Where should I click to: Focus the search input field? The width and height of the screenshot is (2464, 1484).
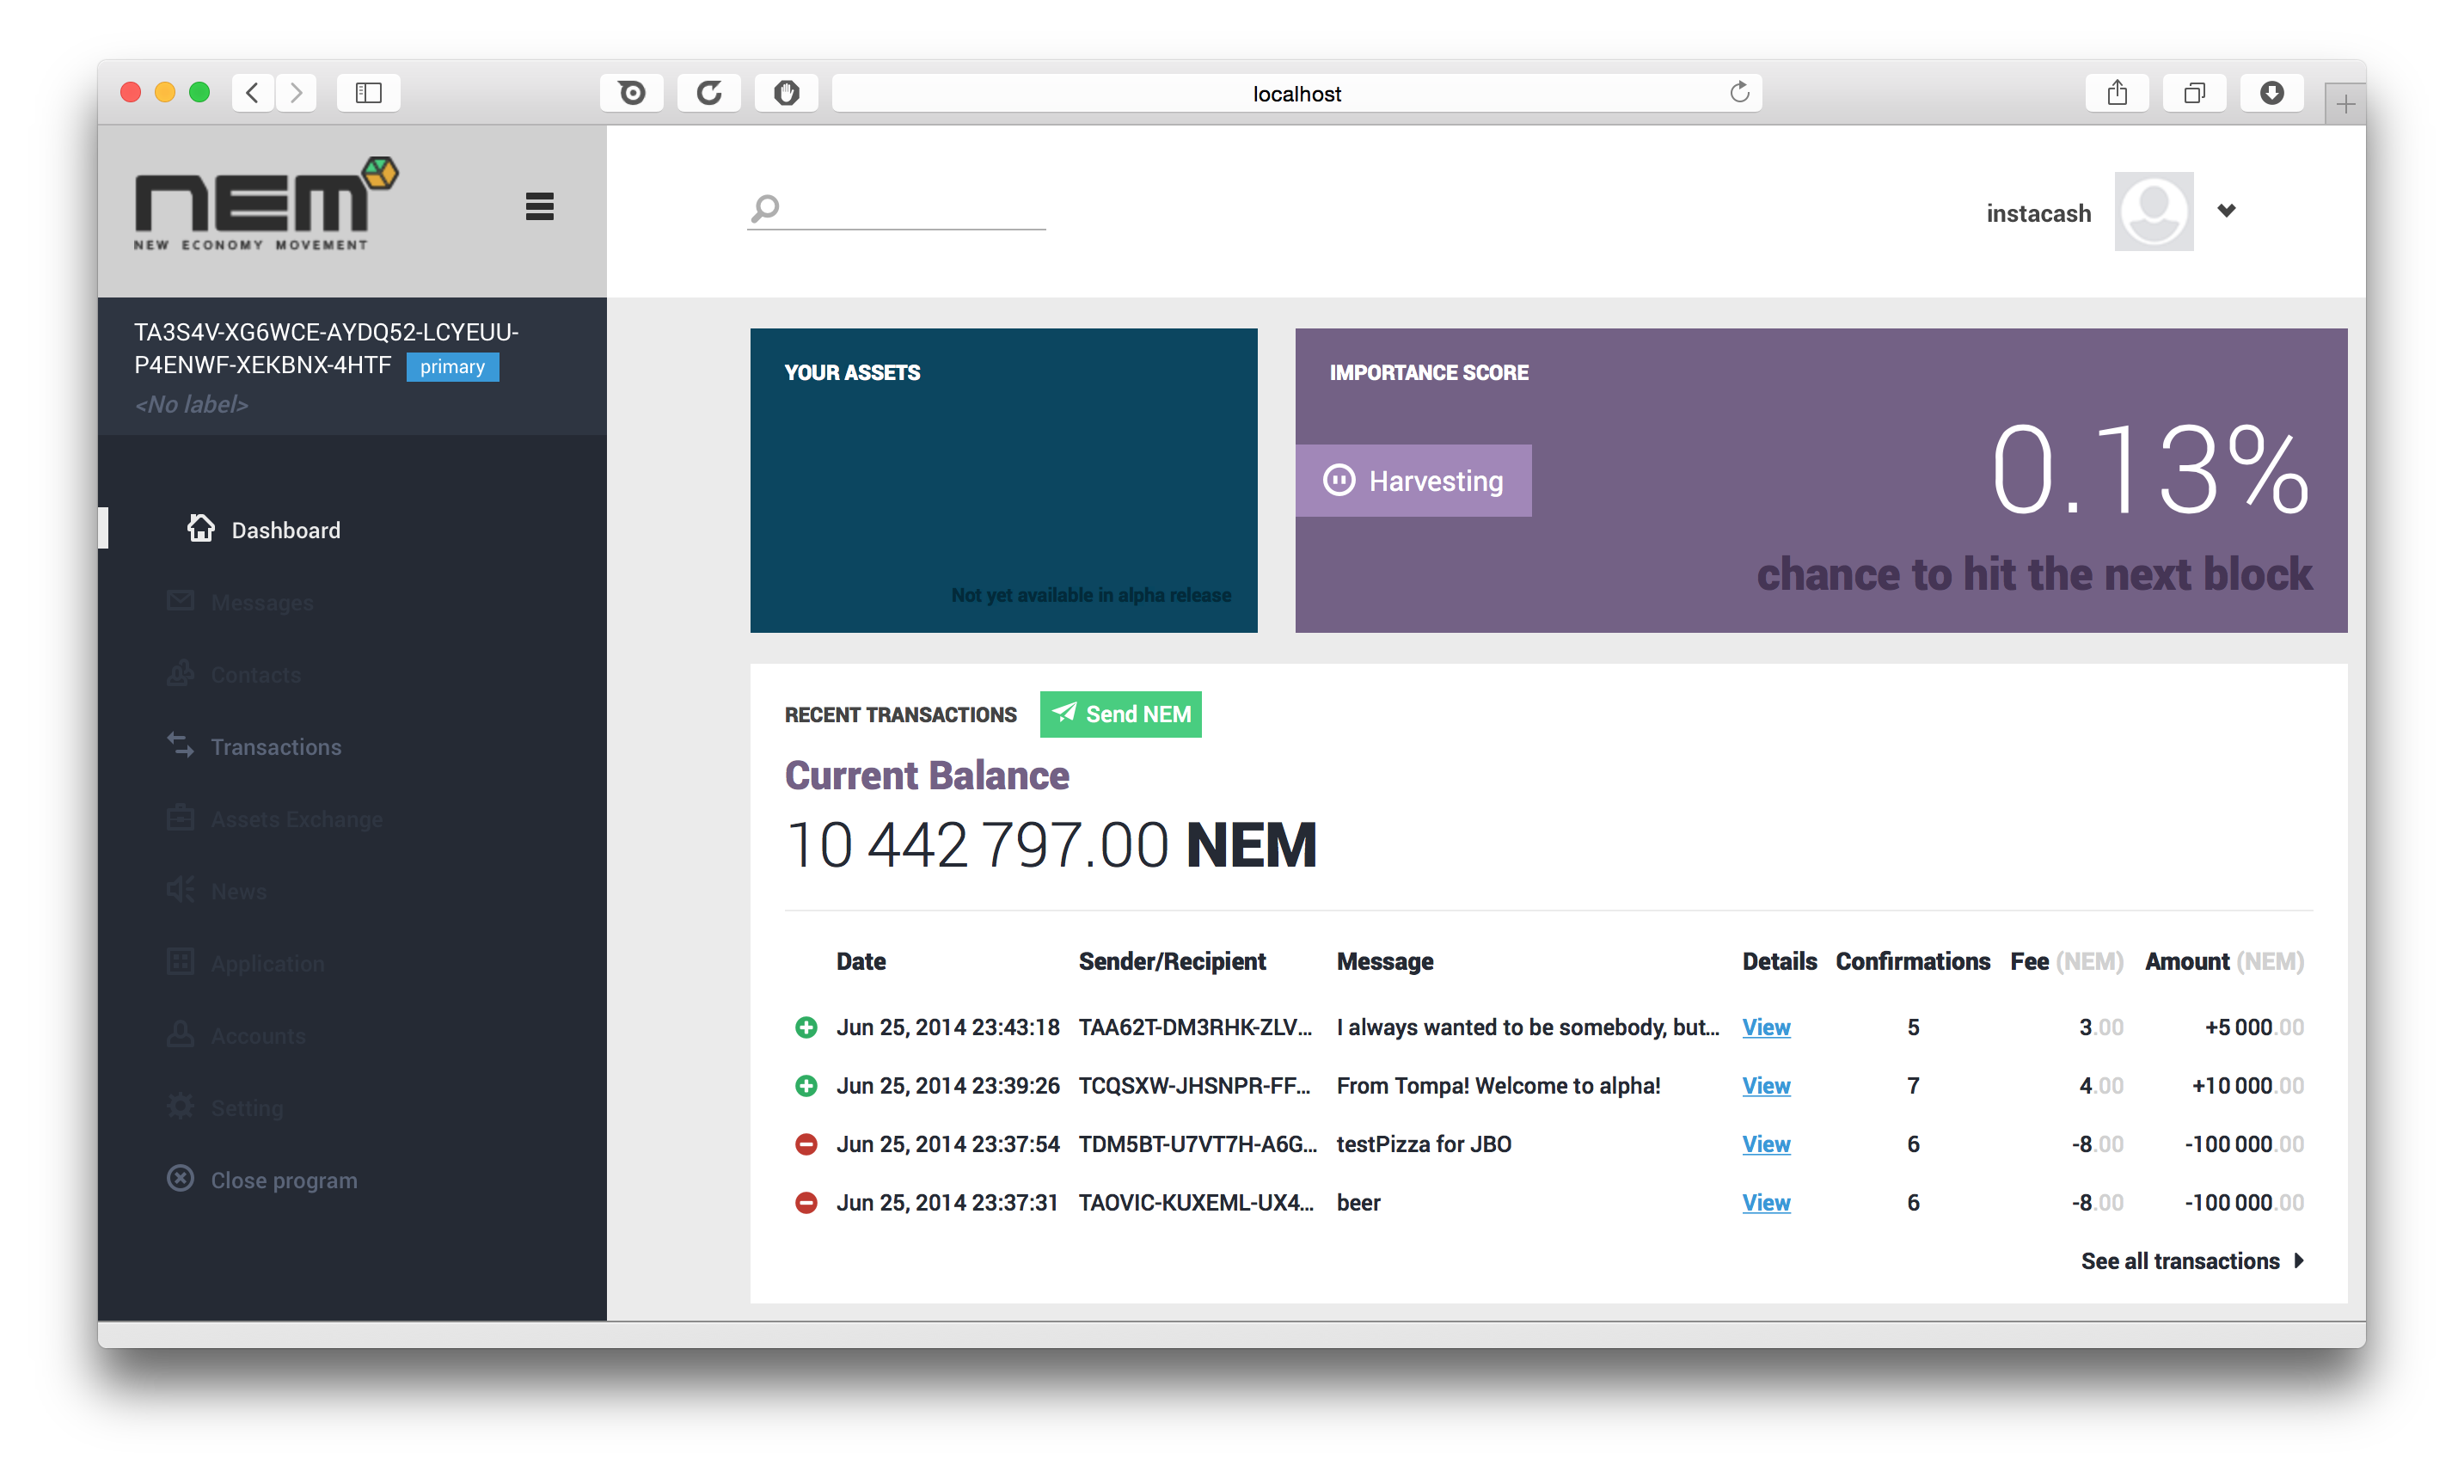[896, 208]
